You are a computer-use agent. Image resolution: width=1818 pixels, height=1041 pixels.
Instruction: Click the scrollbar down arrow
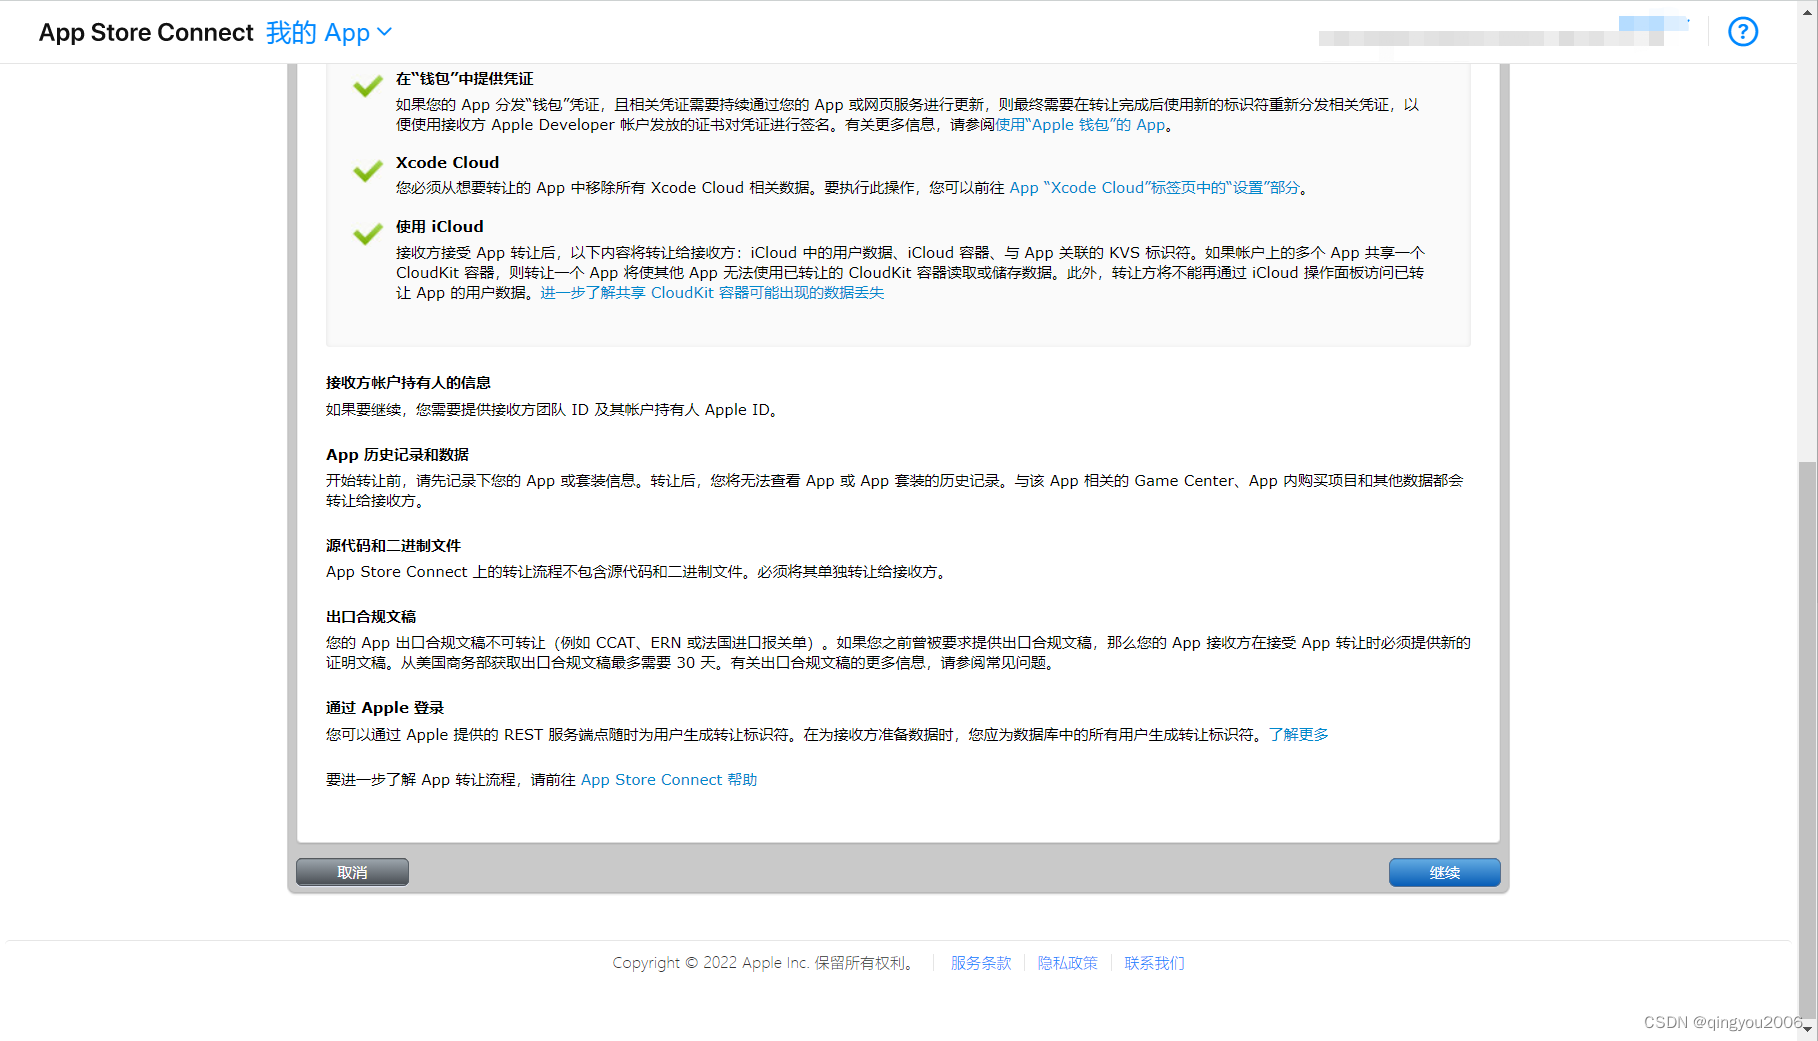coord(1806,1029)
